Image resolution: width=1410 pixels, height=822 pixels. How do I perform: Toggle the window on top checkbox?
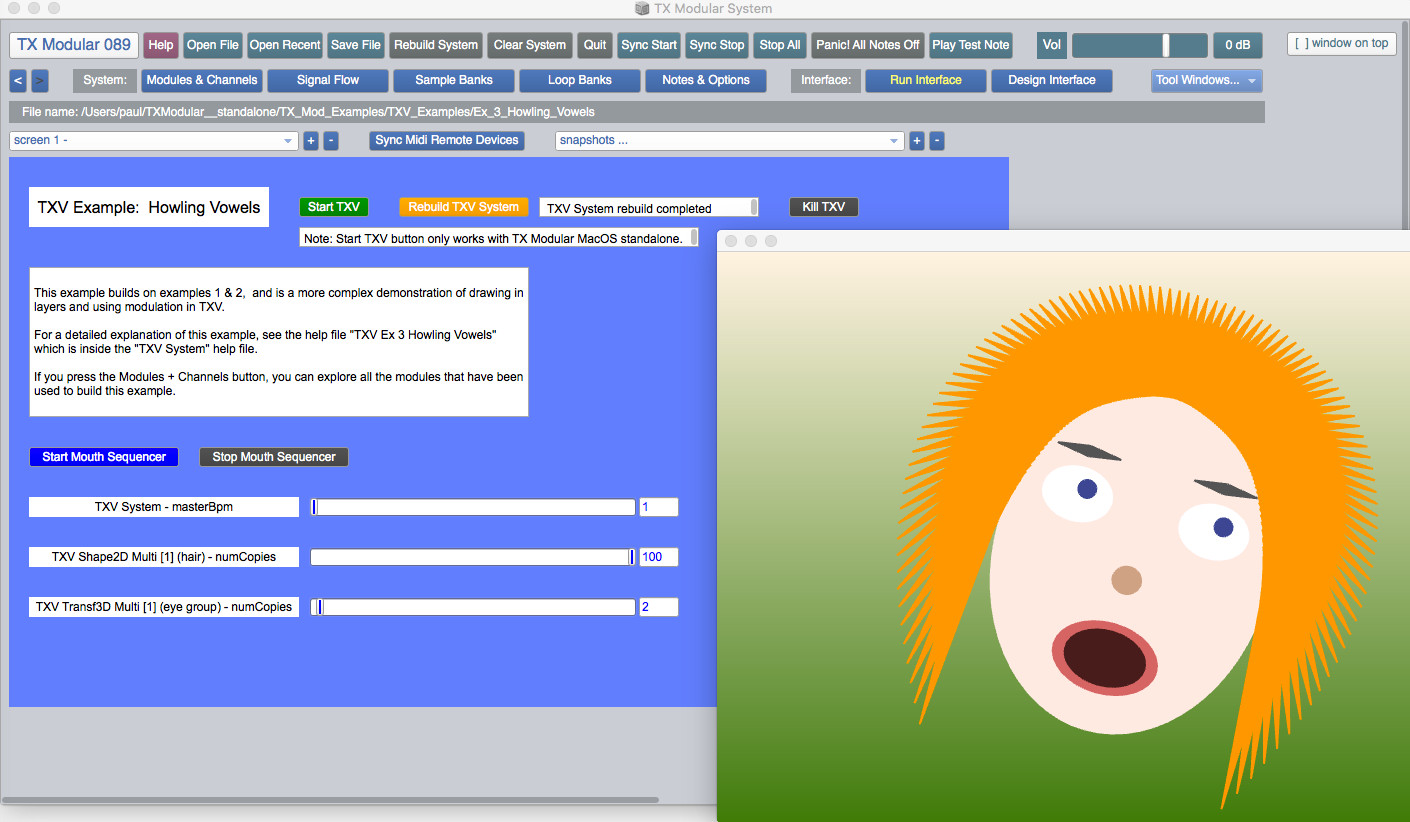[1341, 44]
